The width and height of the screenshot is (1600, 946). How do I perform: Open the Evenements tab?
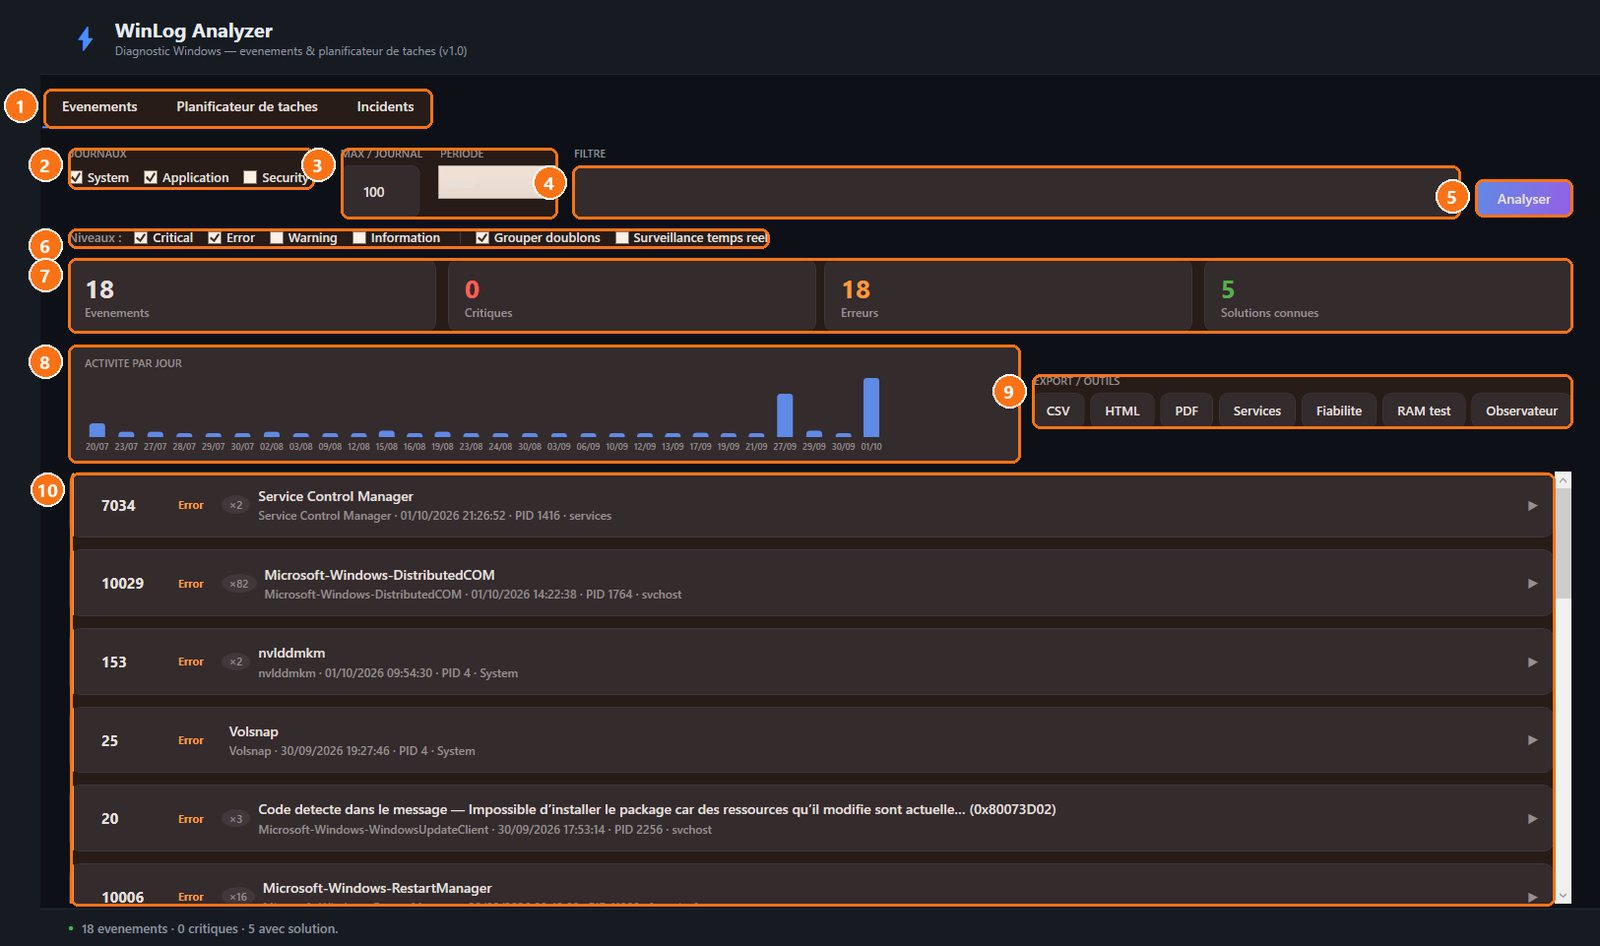coord(100,107)
